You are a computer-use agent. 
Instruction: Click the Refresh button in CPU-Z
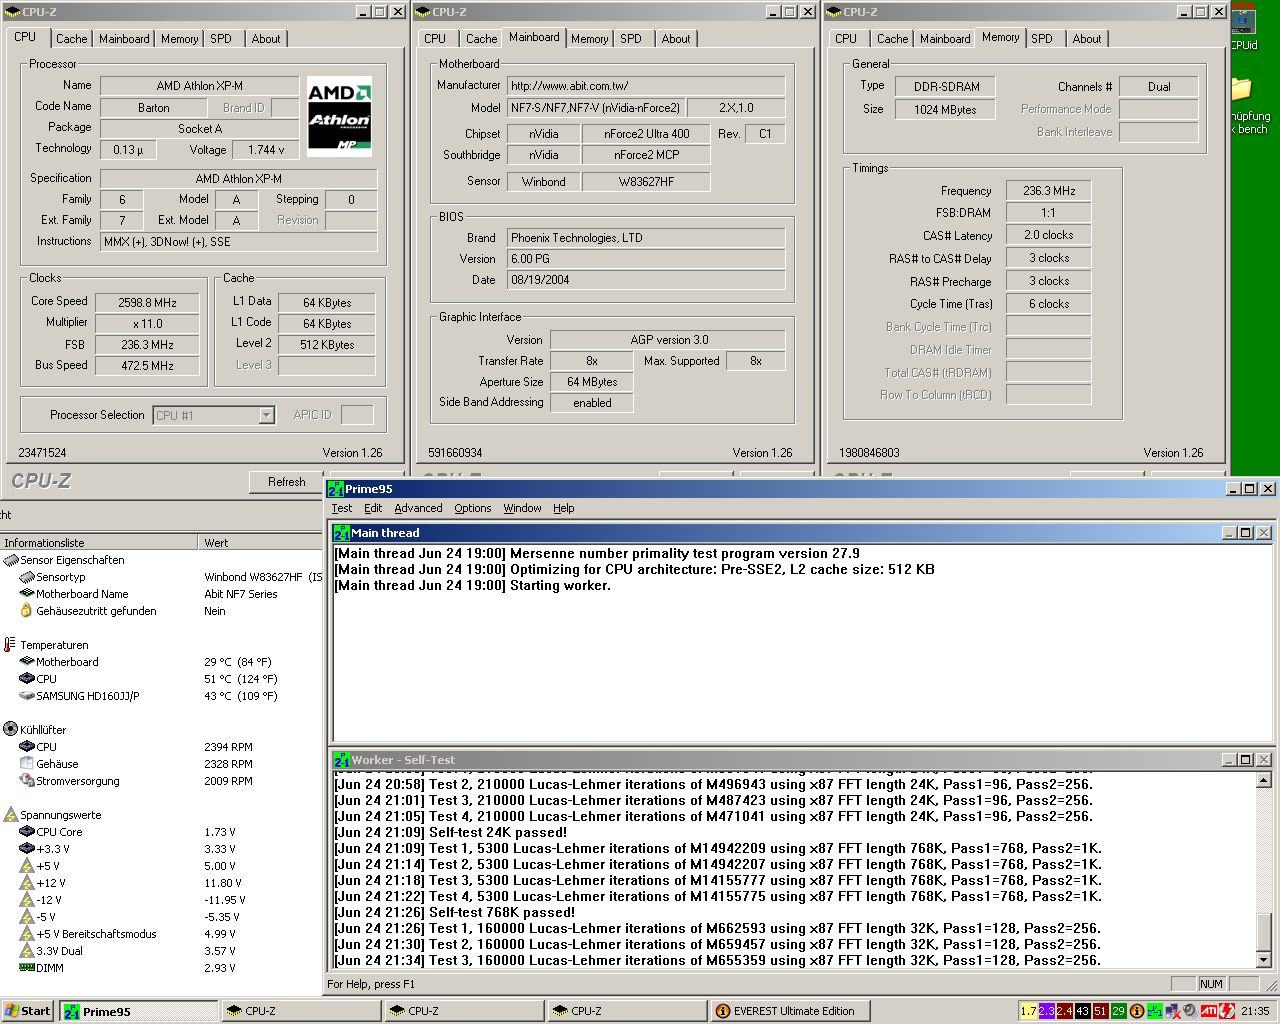click(286, 482)
